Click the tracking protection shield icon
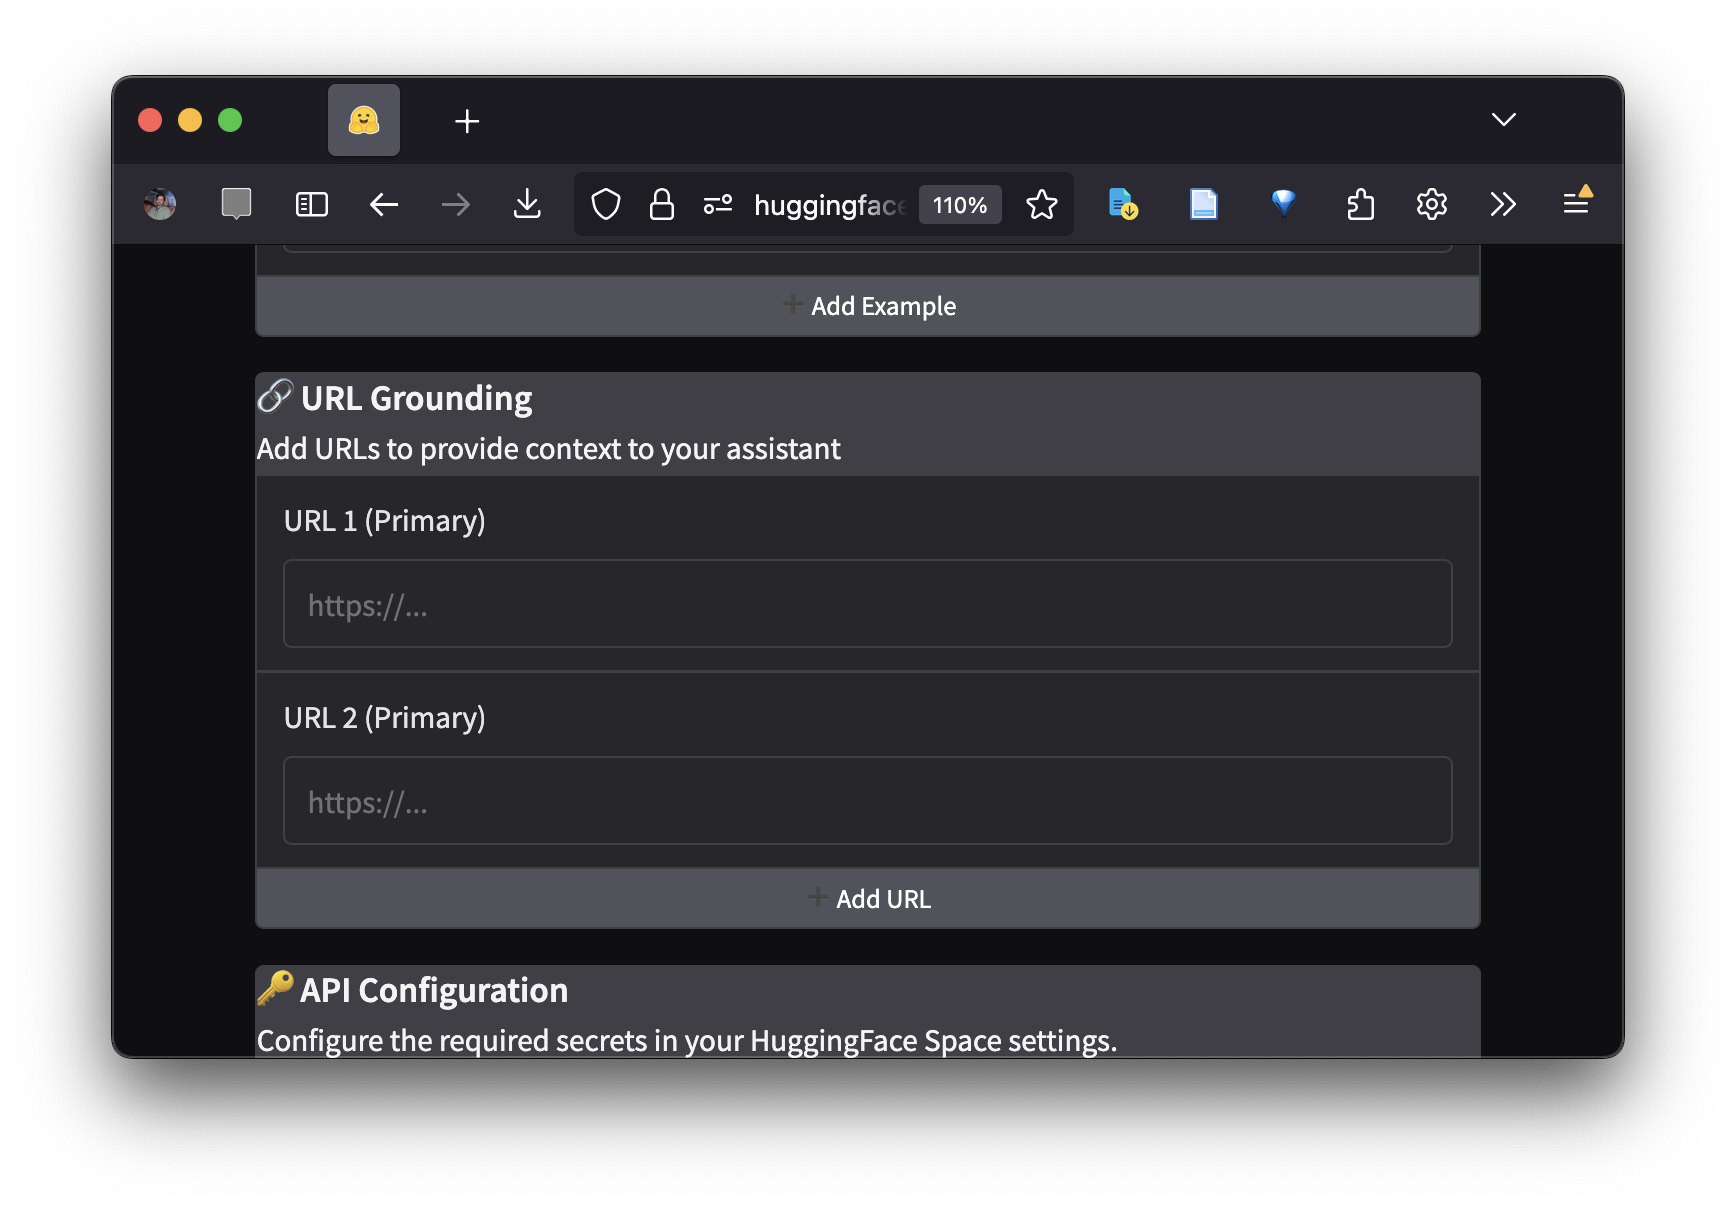This screenshot has height=1206, width=1736. click(606, 205)
